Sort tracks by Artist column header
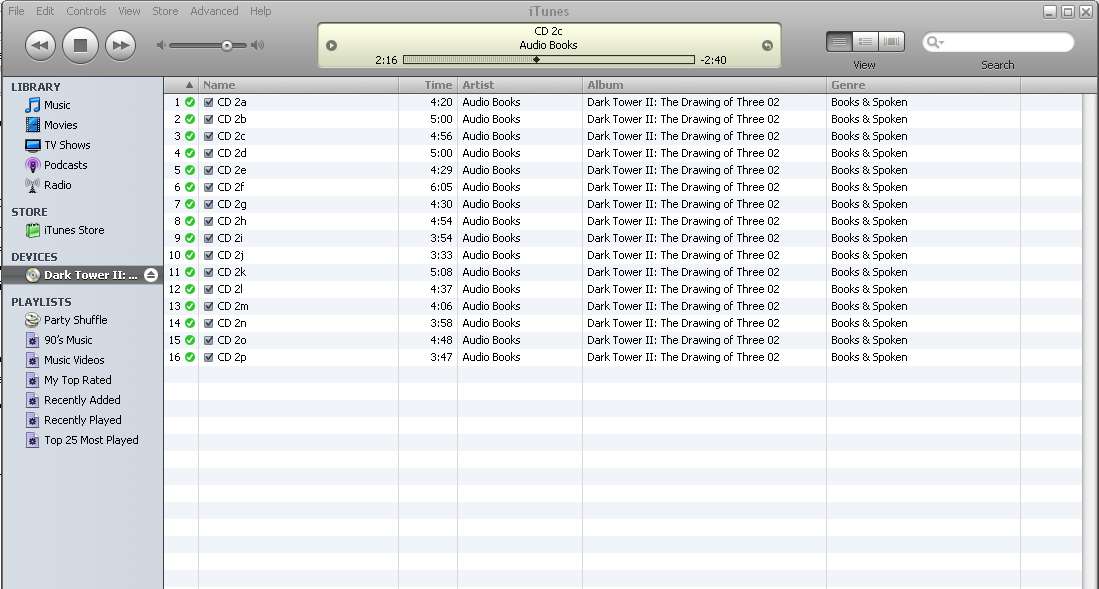This screenshot has width=1099, height=589. pos(520,85)
